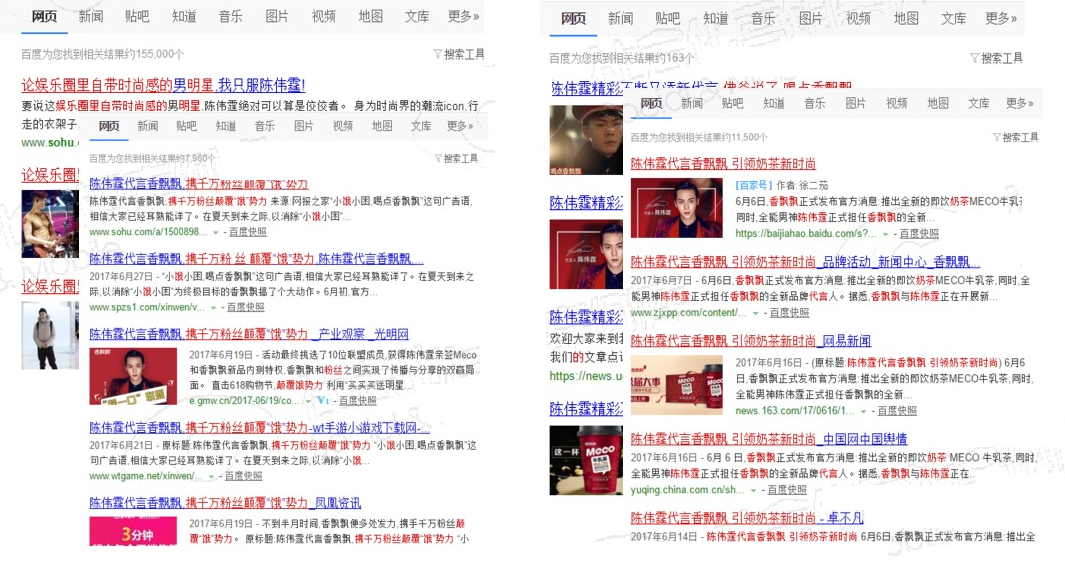Open 百度快照 beside www.spzs1.com/xinwen
The height and width of the screenshot is (567, 1065).
pos(245,308)
